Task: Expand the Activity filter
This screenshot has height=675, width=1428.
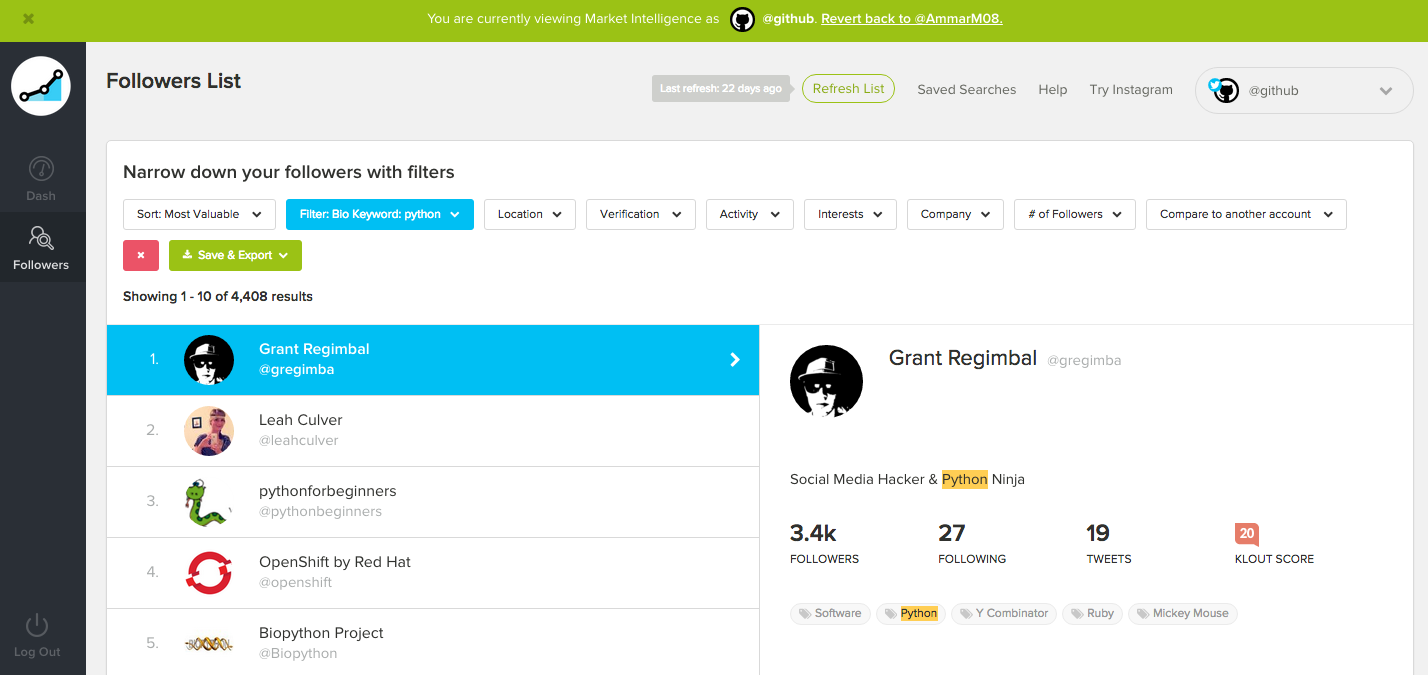Action: click(x=749, y=214)
